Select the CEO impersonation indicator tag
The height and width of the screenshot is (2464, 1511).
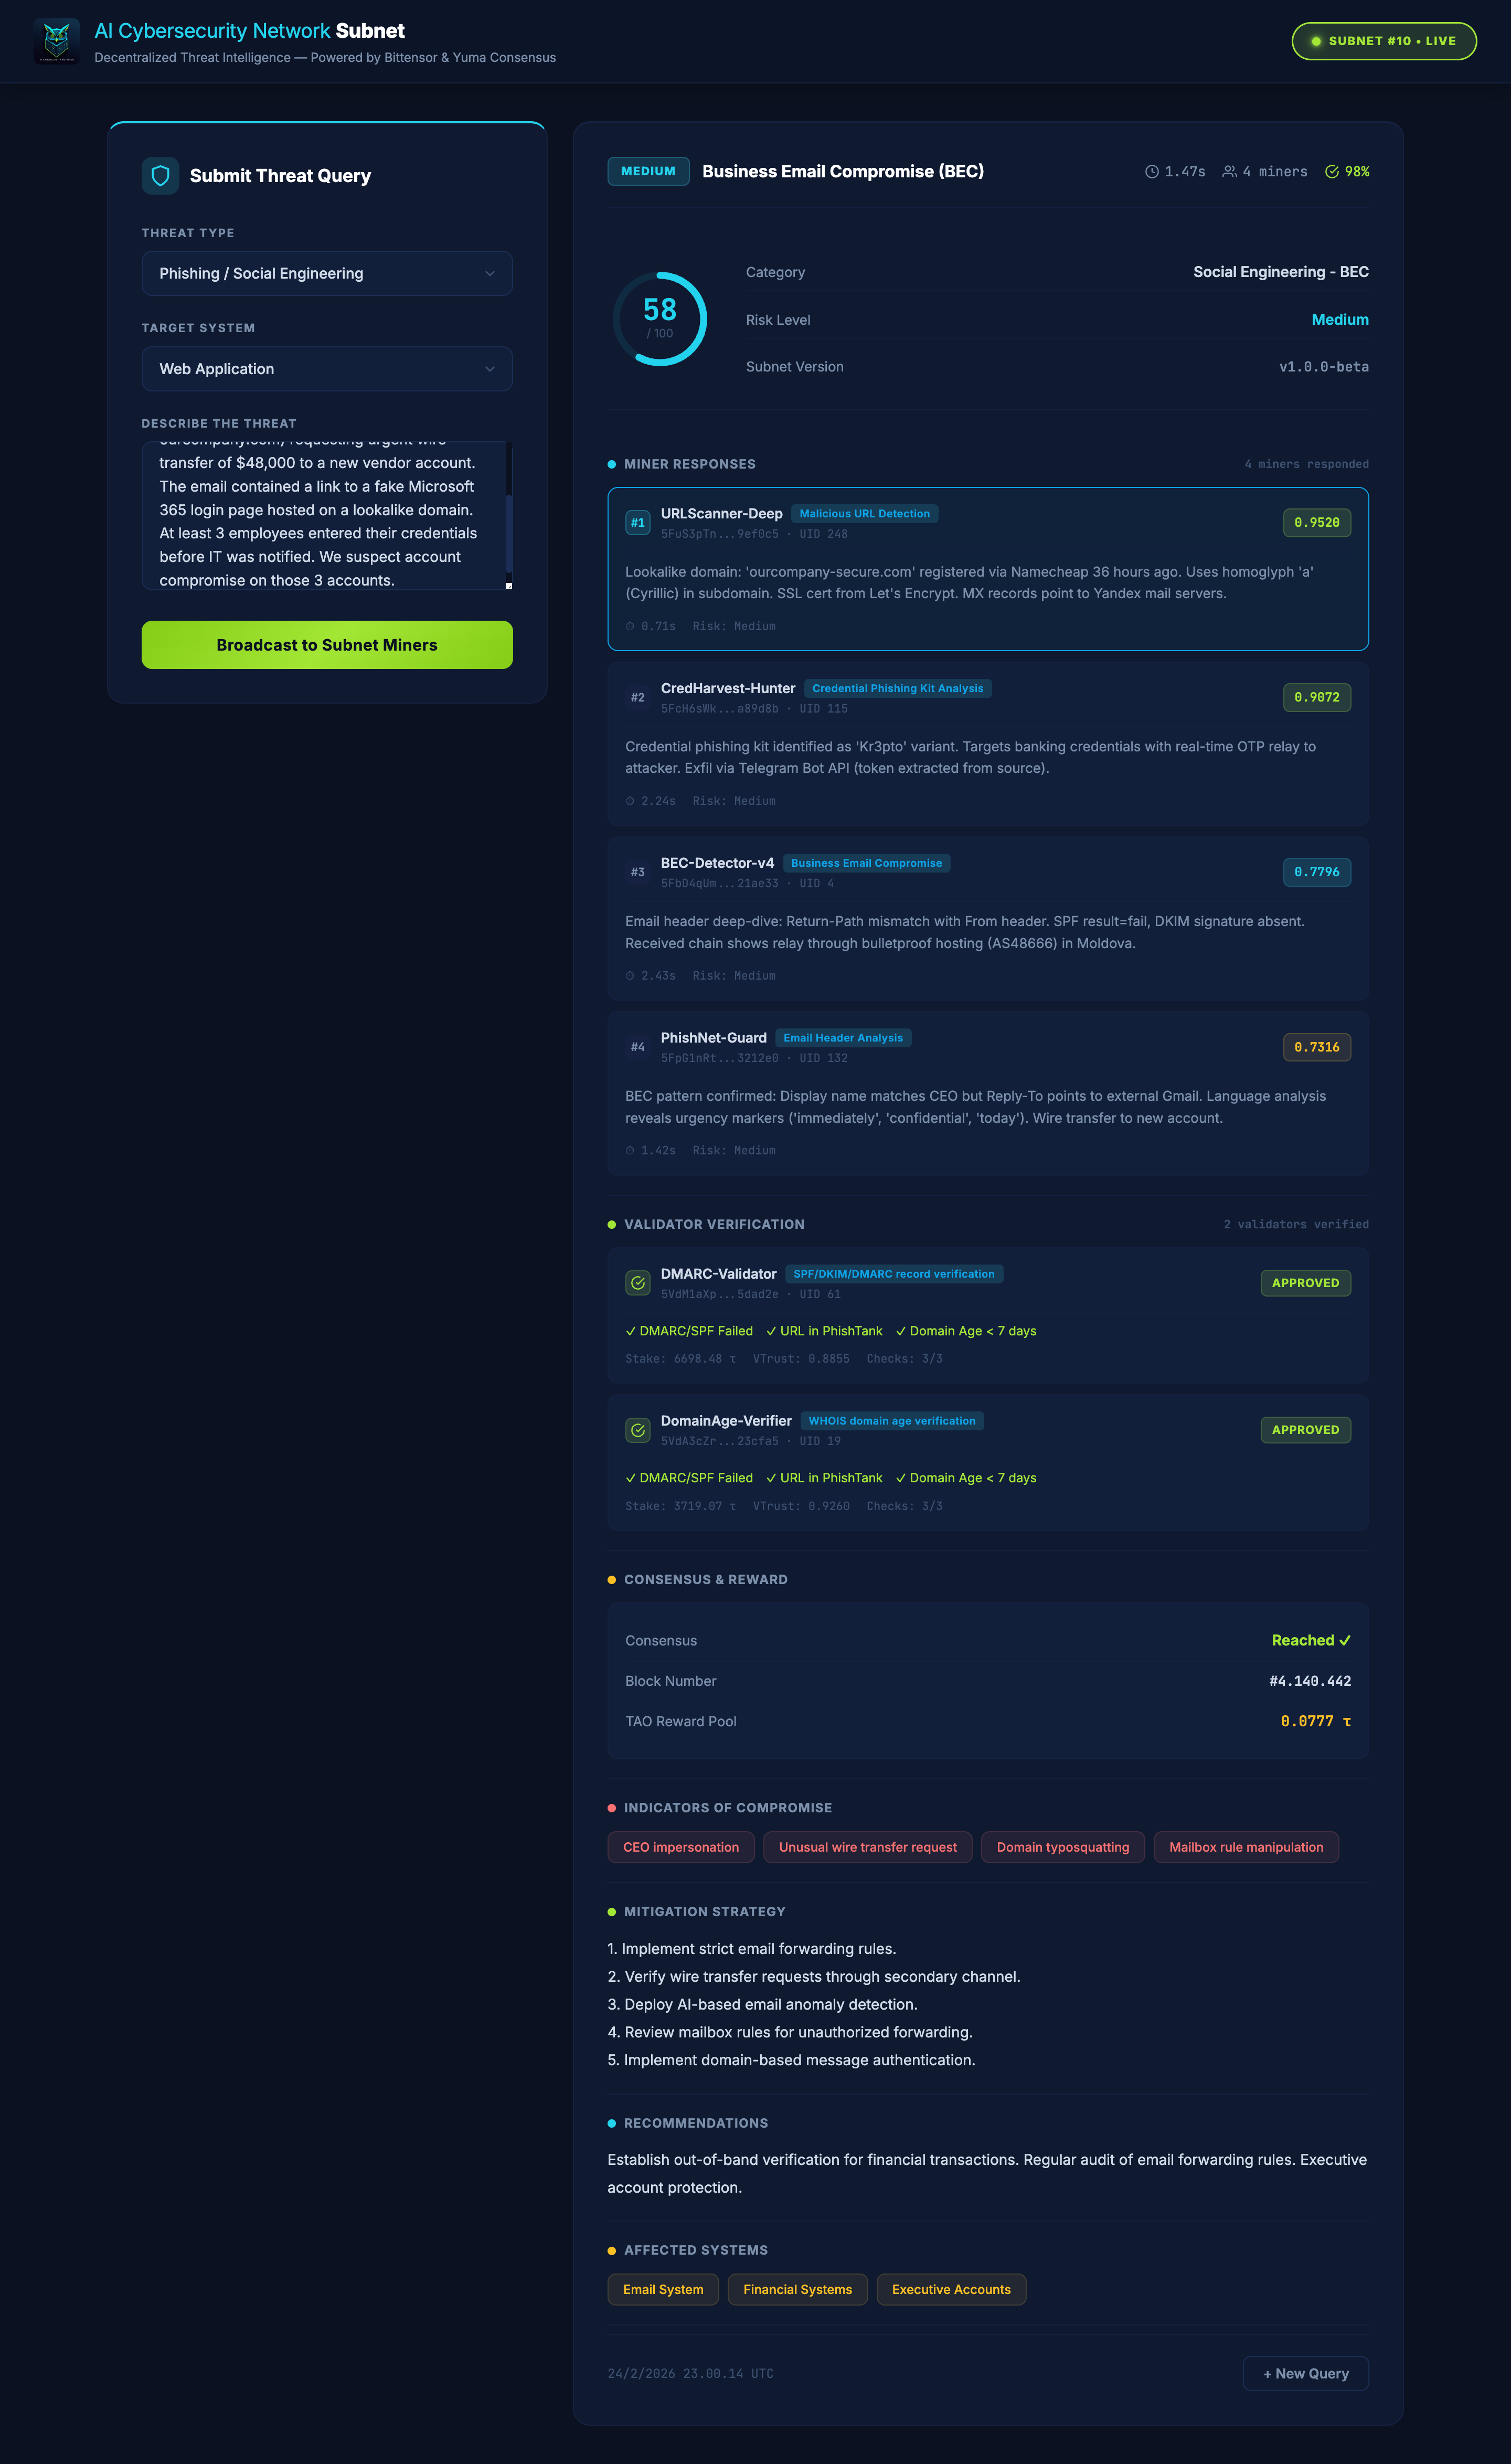[x=681, y=1847]
